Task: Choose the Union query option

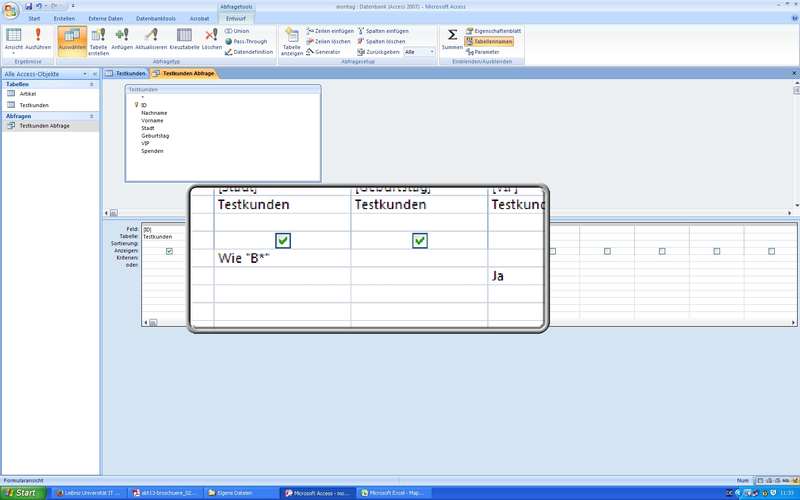Action: (237, 31)
